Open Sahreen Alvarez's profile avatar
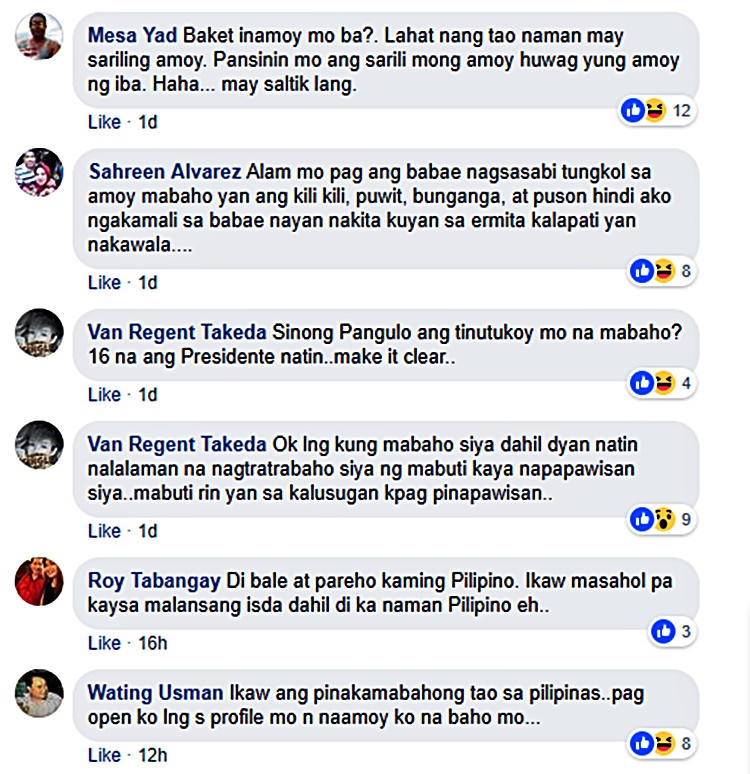Image resolution: width=750 pixels, height=774 pixels. [x=39, y=173]
